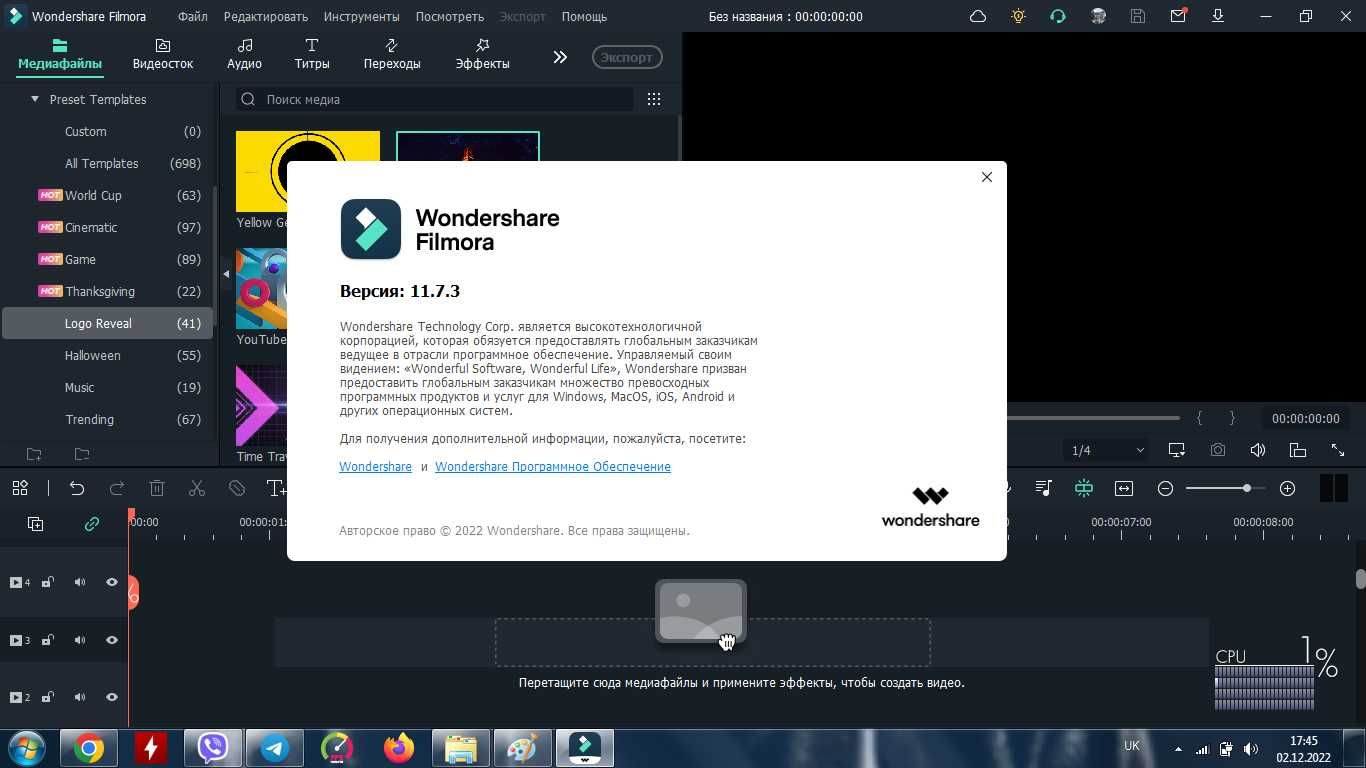
Task: Hide video track 2 with eye icon
Action: 112,697
